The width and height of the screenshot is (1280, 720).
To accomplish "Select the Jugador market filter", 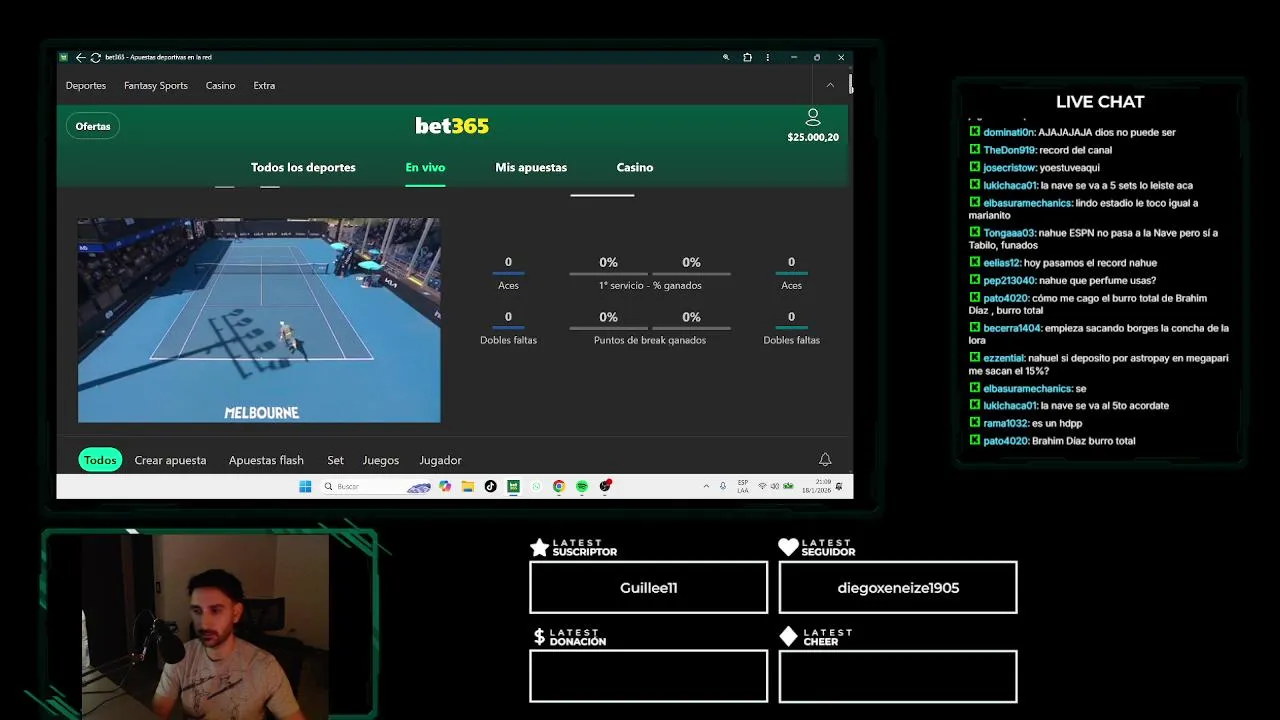I will coord(440,460).
